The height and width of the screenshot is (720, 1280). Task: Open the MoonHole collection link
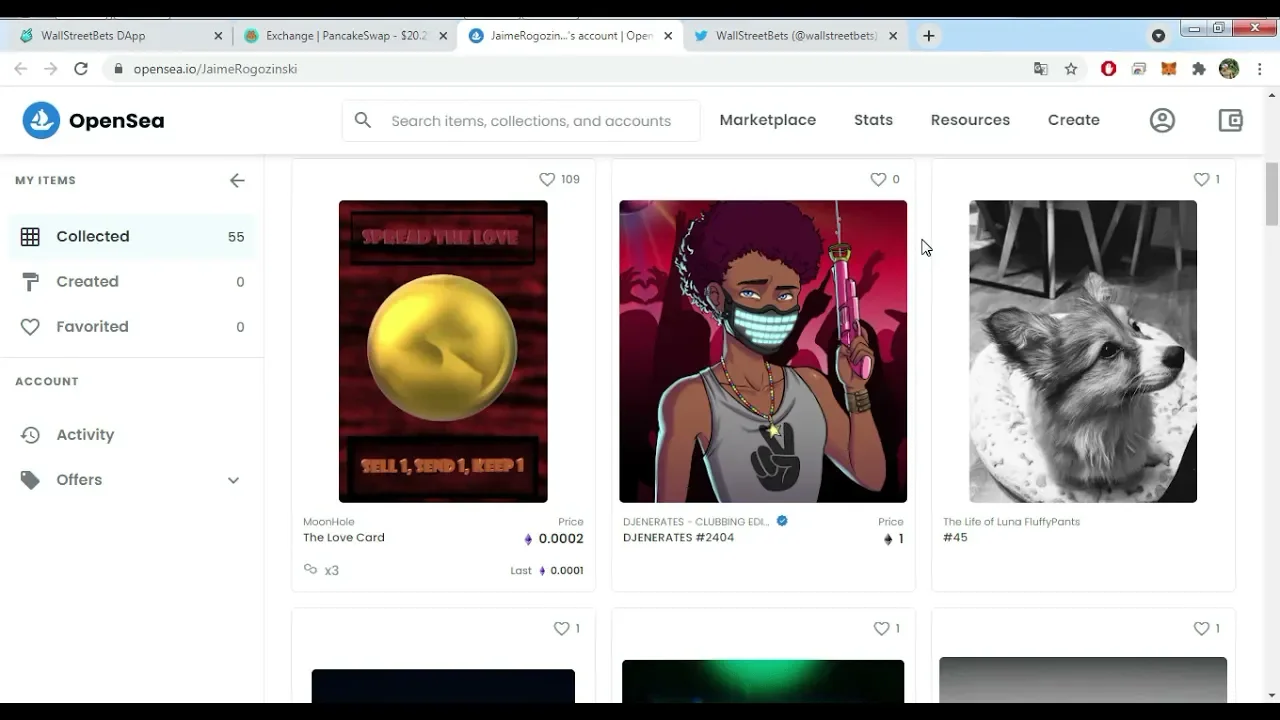click(x=328, y=522)
